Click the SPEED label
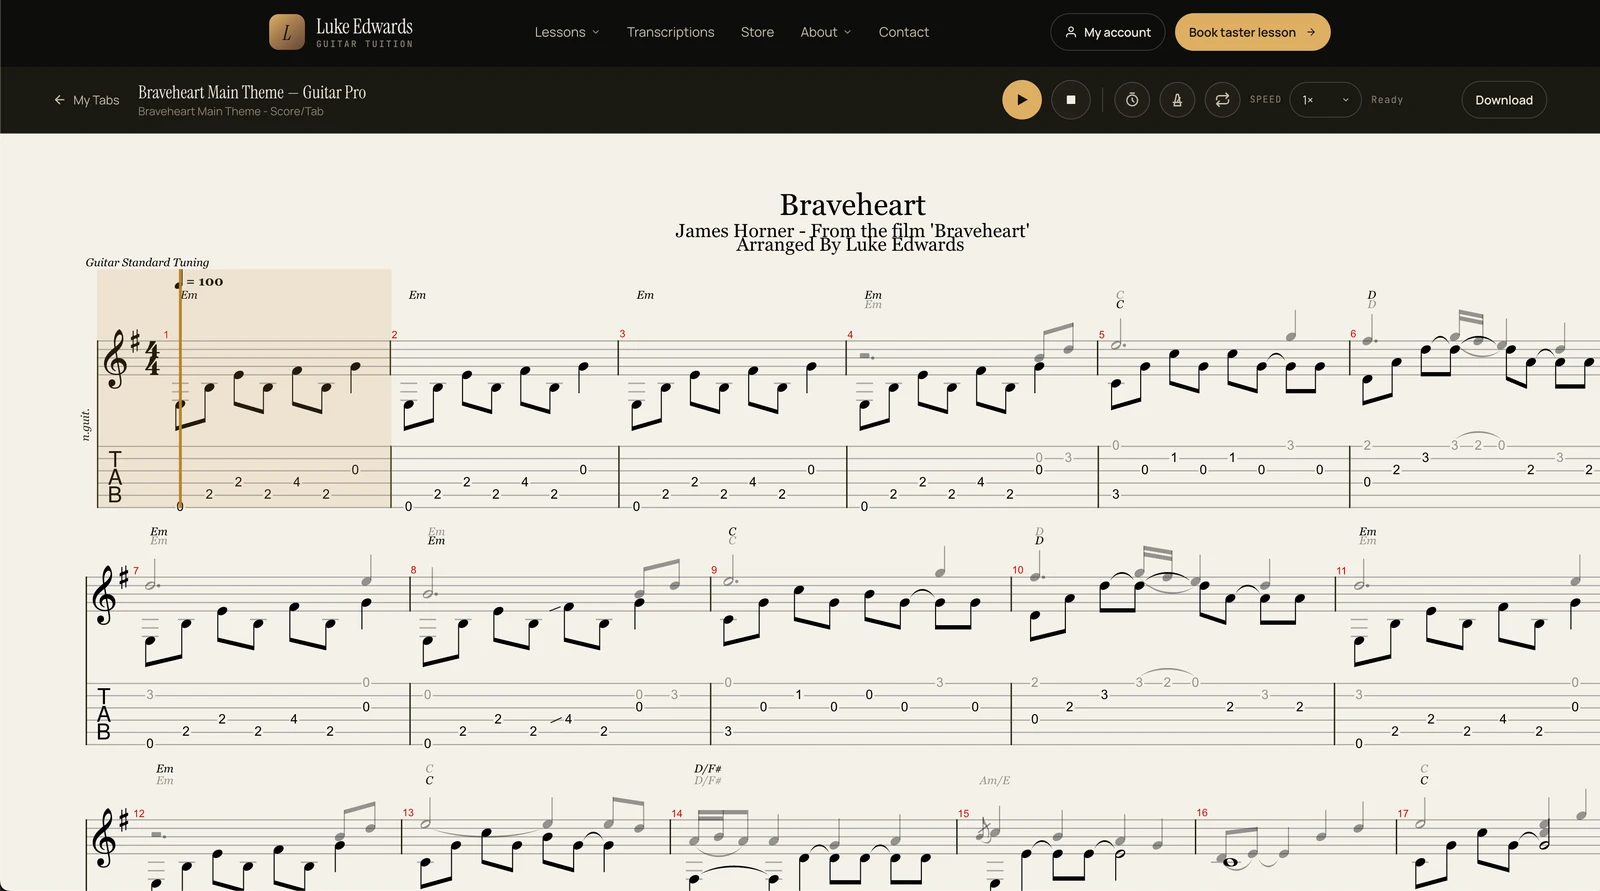Viewport: 1600px width, 891px height. [1265, 100]
